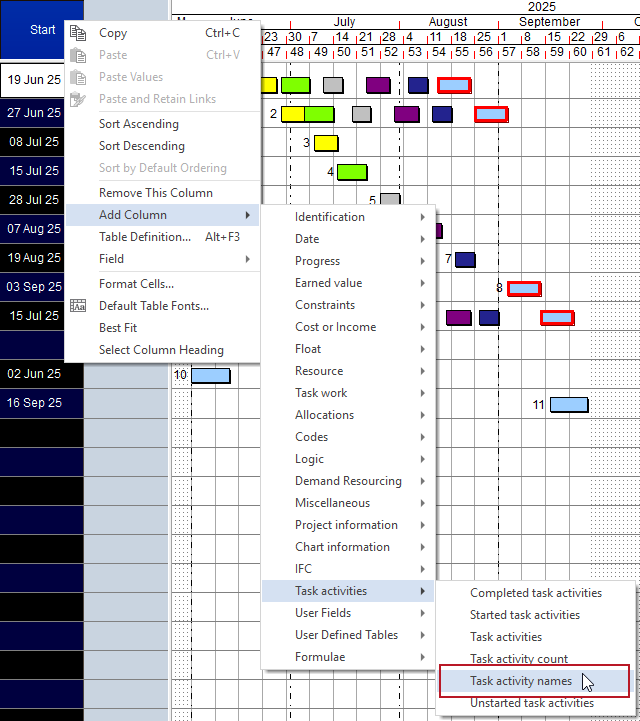The image size is (640, 721).
Task: Click dark blue task bar labeled 7
Action: pyautogui.click(x=465, y=260)
